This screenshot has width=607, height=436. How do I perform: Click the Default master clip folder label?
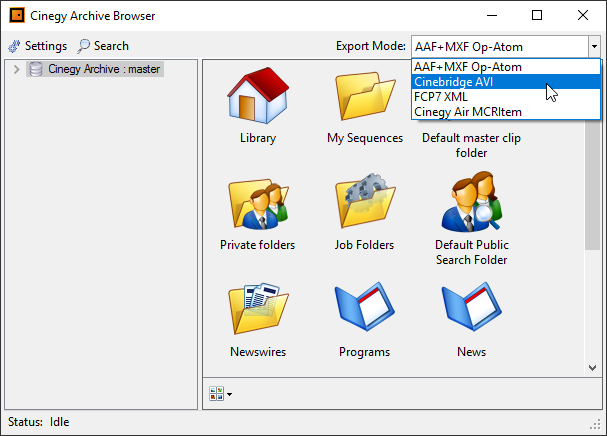(471, 145)
